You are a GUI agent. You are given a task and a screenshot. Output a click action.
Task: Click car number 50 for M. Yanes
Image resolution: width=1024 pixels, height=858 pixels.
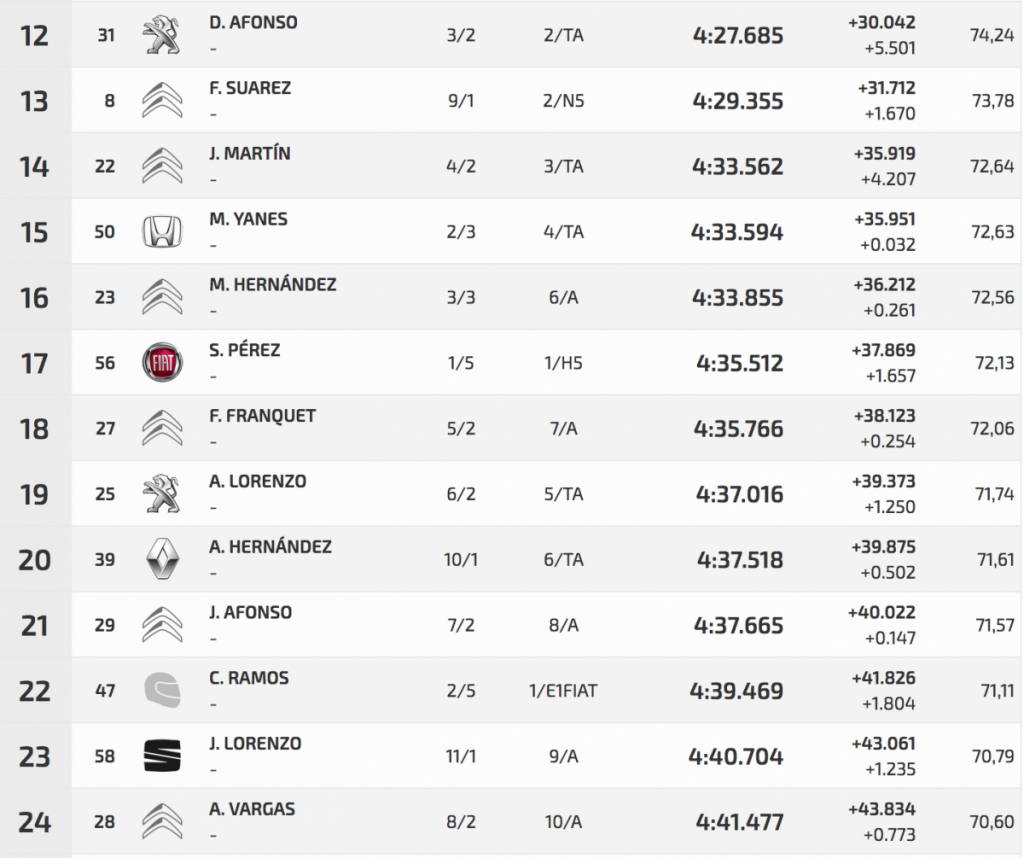[x=105, y=232]
